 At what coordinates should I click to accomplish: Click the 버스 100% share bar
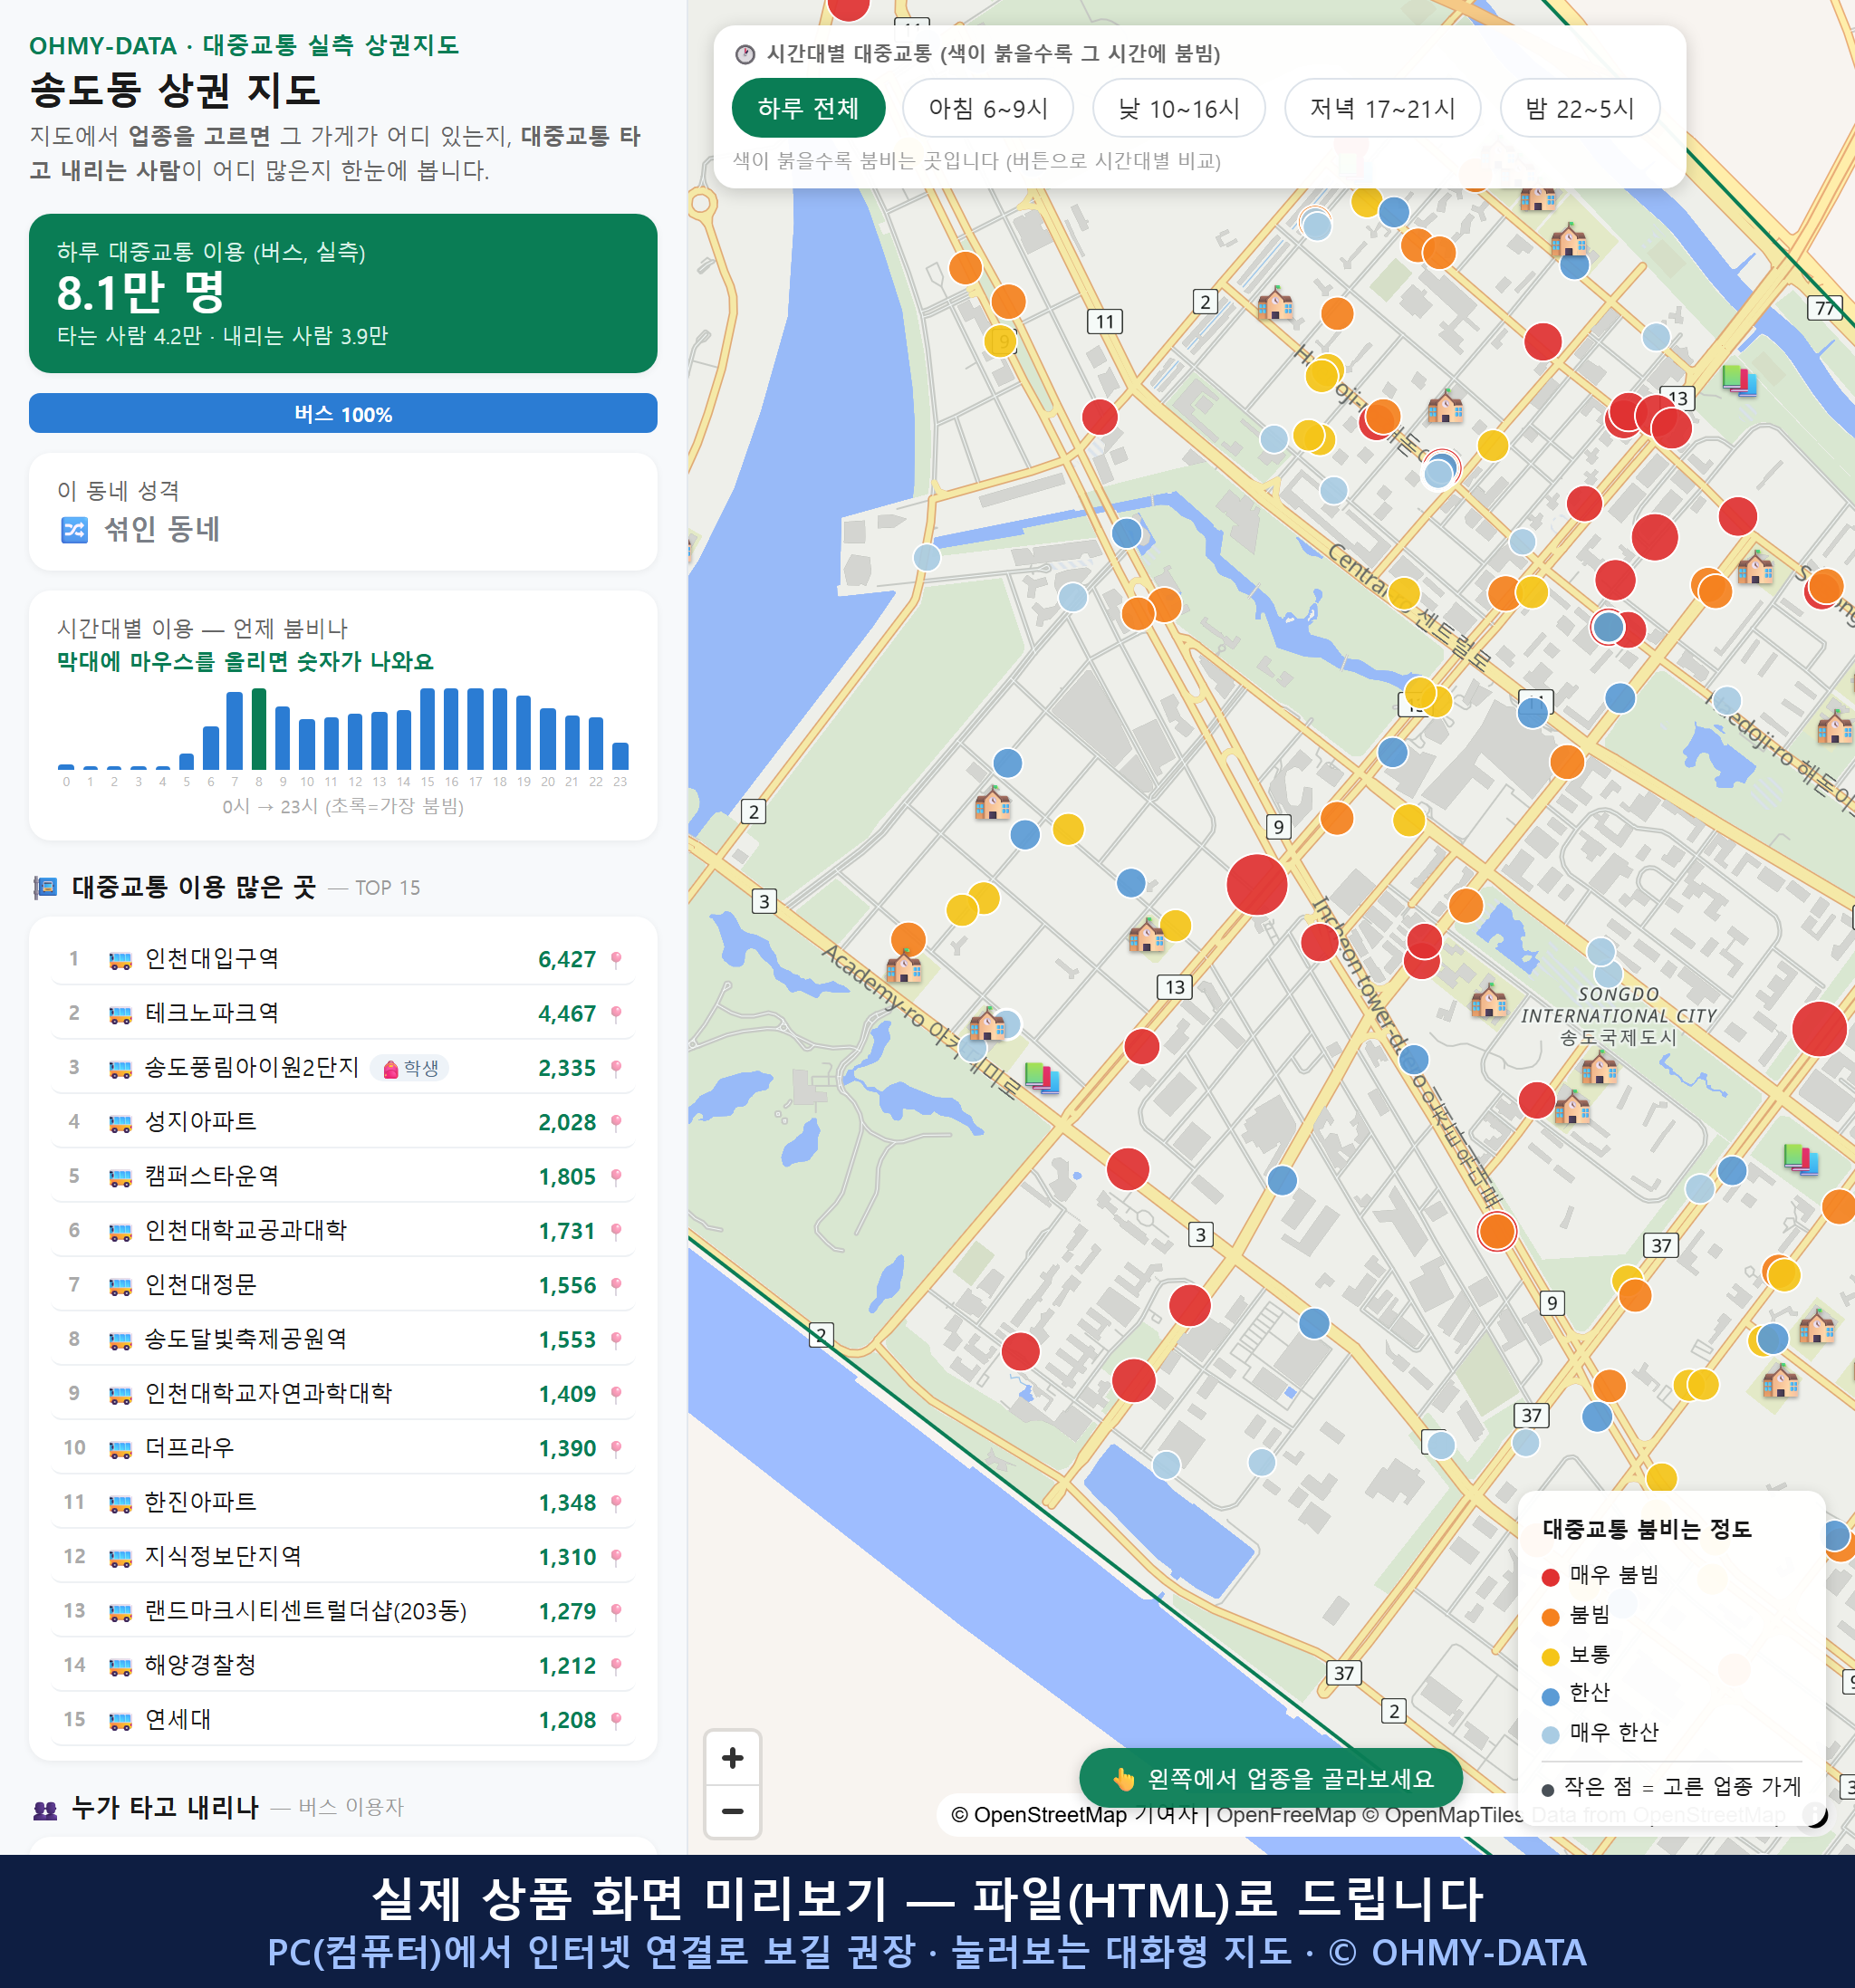point(343,413)
